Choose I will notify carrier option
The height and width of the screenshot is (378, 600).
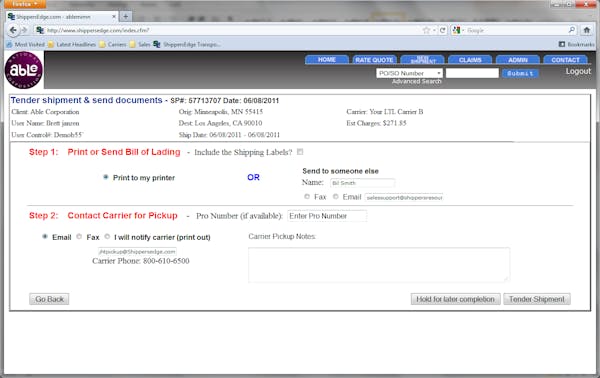pos(107,237)
